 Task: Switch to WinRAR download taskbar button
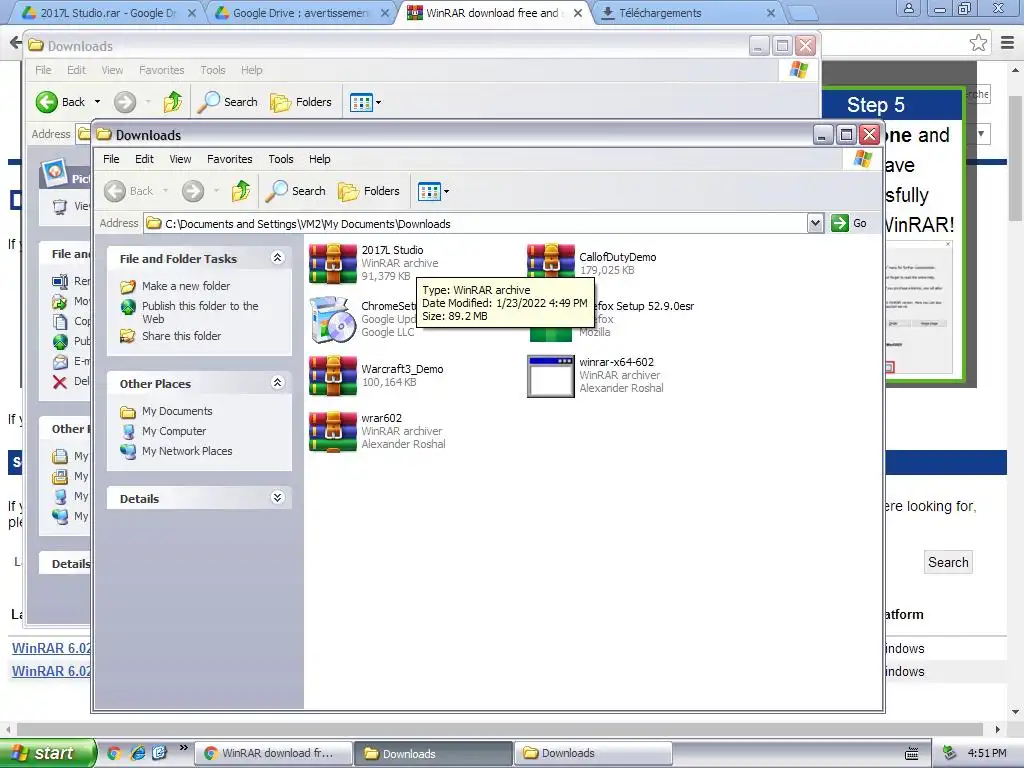click(272, 753)
